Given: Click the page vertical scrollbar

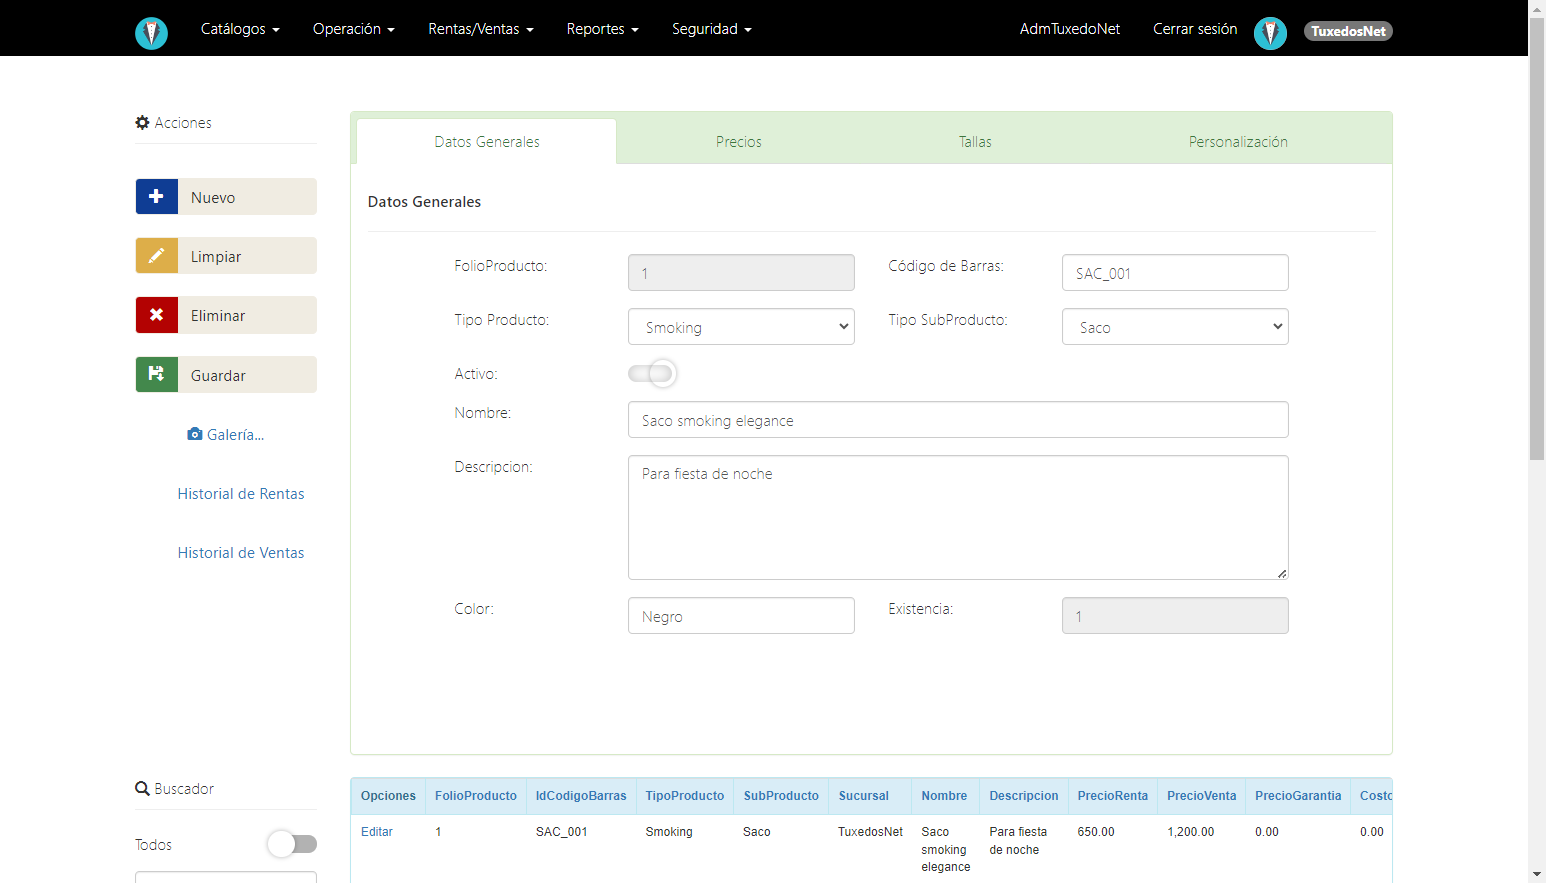Looking at the screenshot, I should click(1537, 238).
